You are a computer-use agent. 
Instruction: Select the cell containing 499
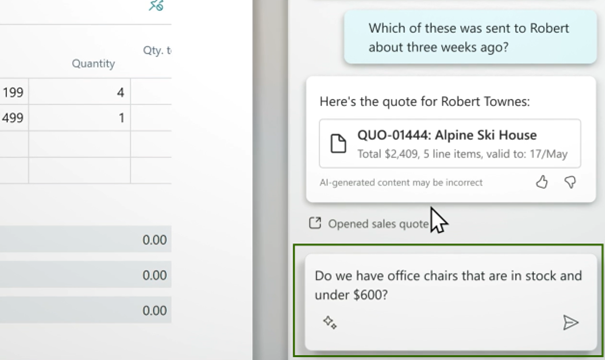click(14, 118)
